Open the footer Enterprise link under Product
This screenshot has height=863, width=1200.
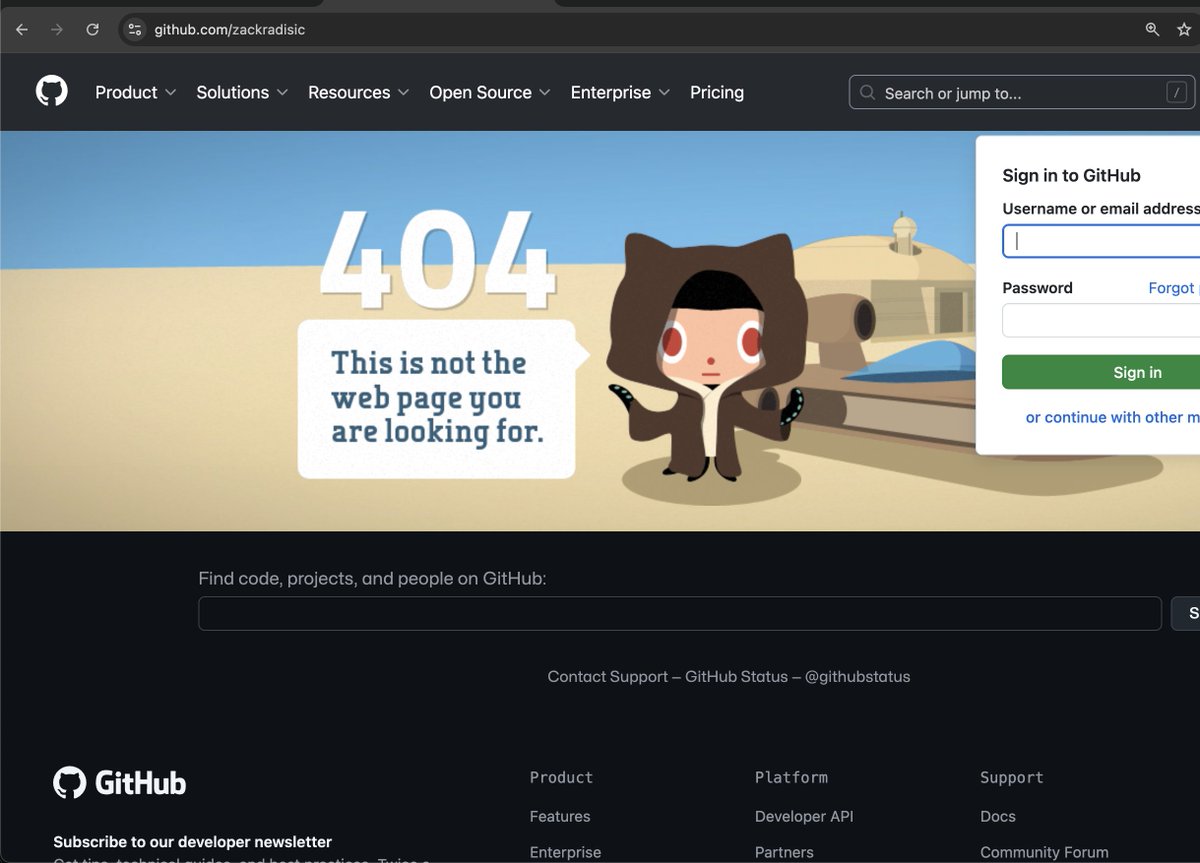click(x=565, y=852)
